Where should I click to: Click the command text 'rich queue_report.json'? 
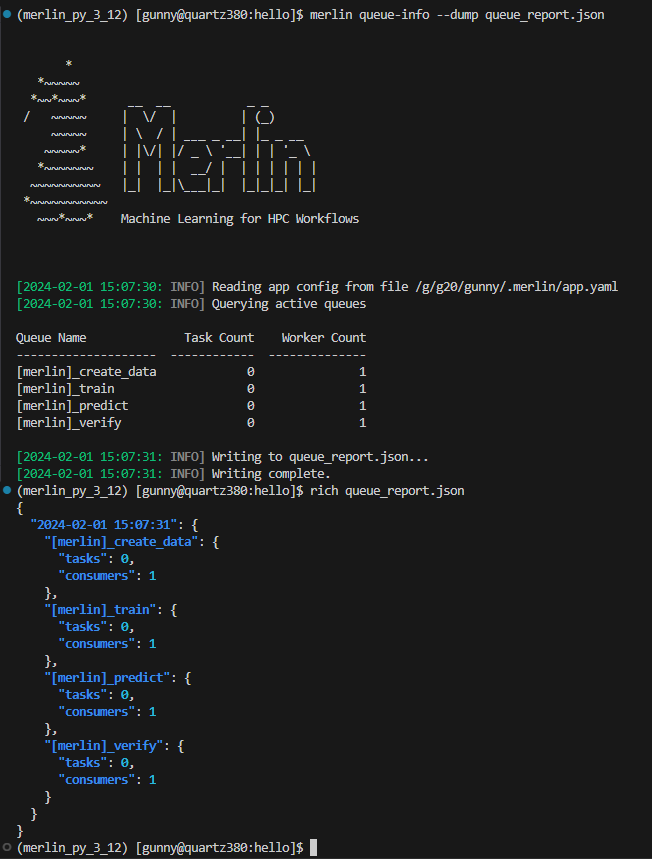point(387,490)
